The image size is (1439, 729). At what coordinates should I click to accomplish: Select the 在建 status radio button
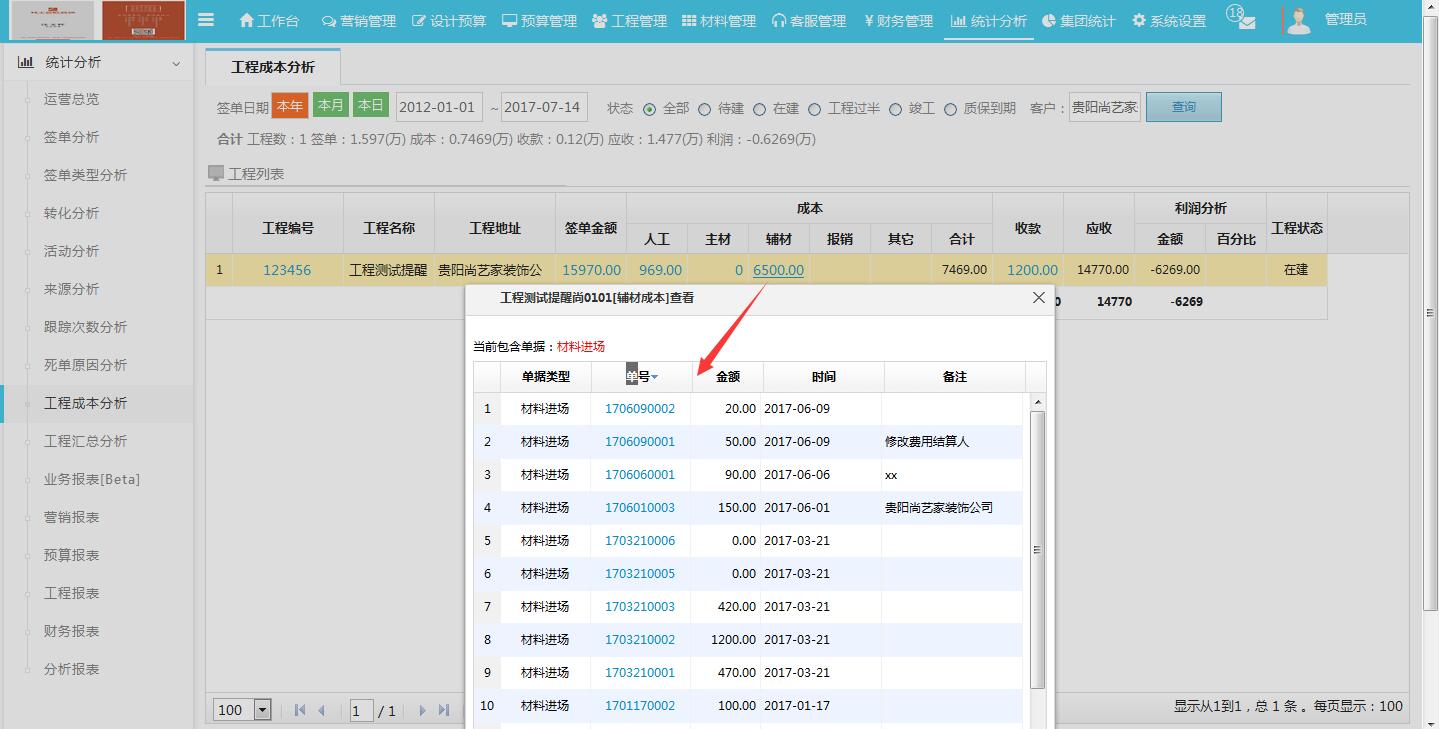coord(760,109)
